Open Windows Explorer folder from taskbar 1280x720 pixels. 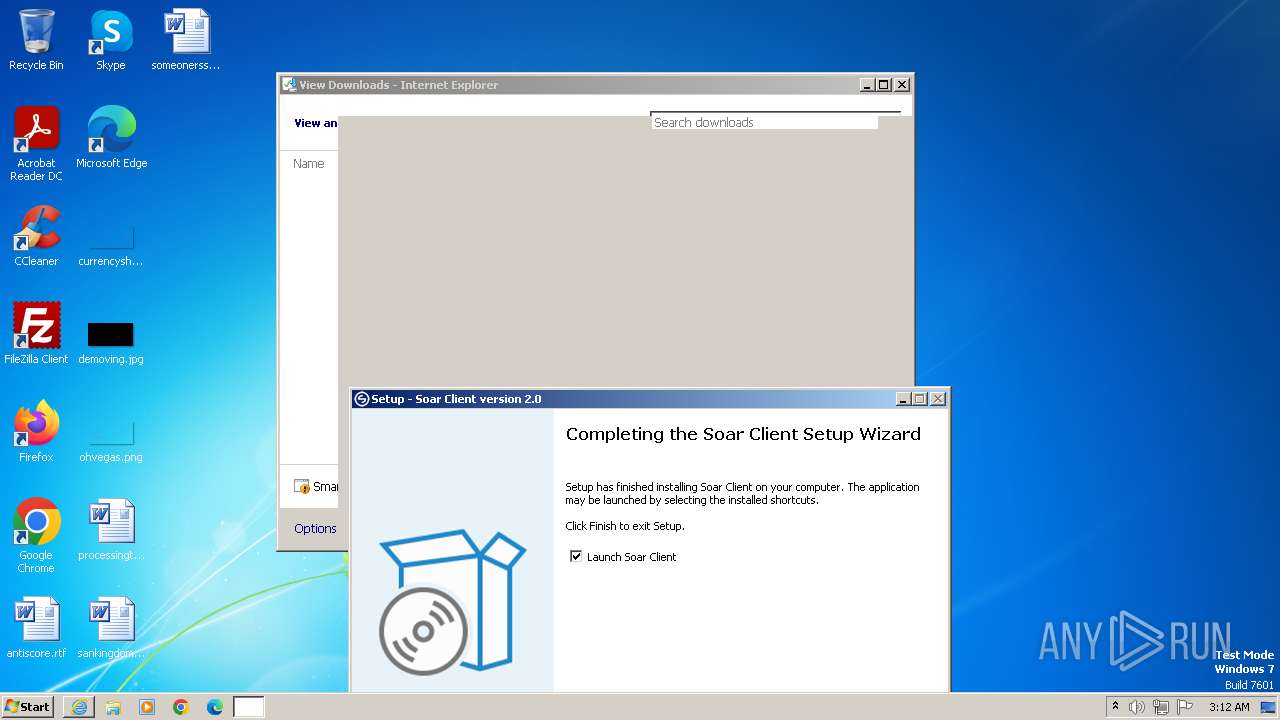(113, 707)
